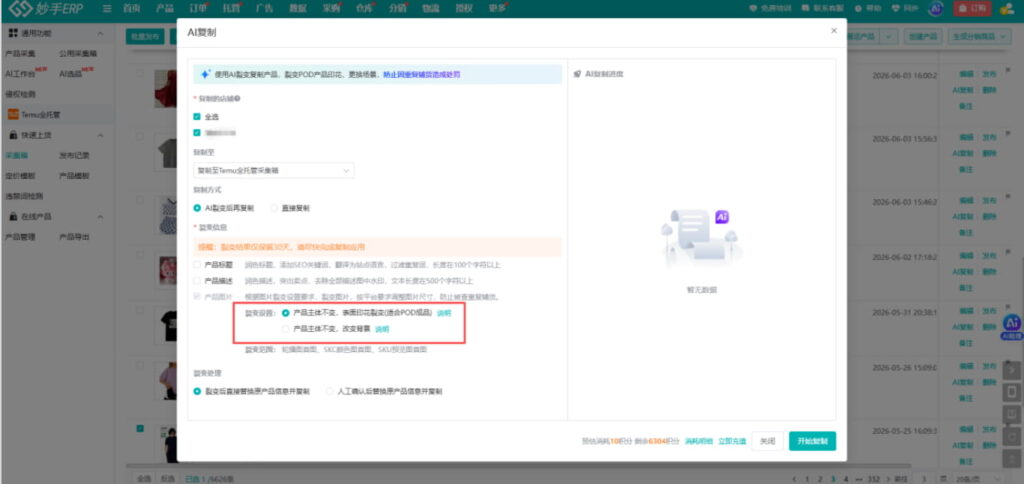The height and width of the screenshot is (484, 1024).
Task: Open the 首页 top menu
Action: 131,8
